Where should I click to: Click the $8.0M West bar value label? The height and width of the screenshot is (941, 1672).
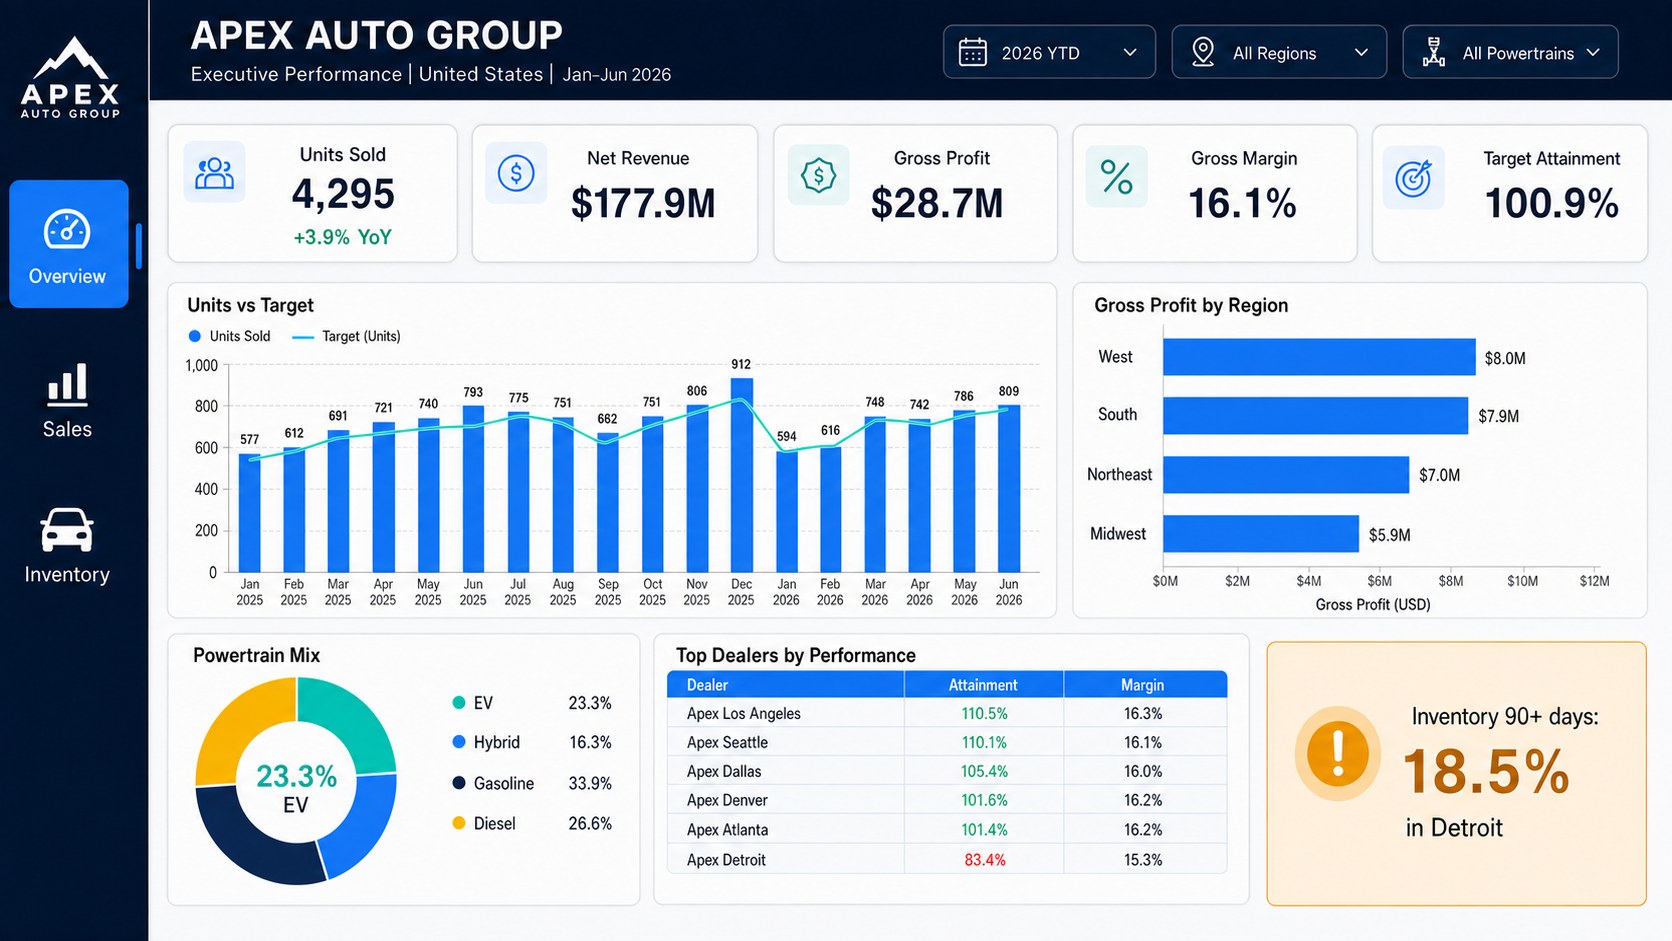pos(1505,358)
